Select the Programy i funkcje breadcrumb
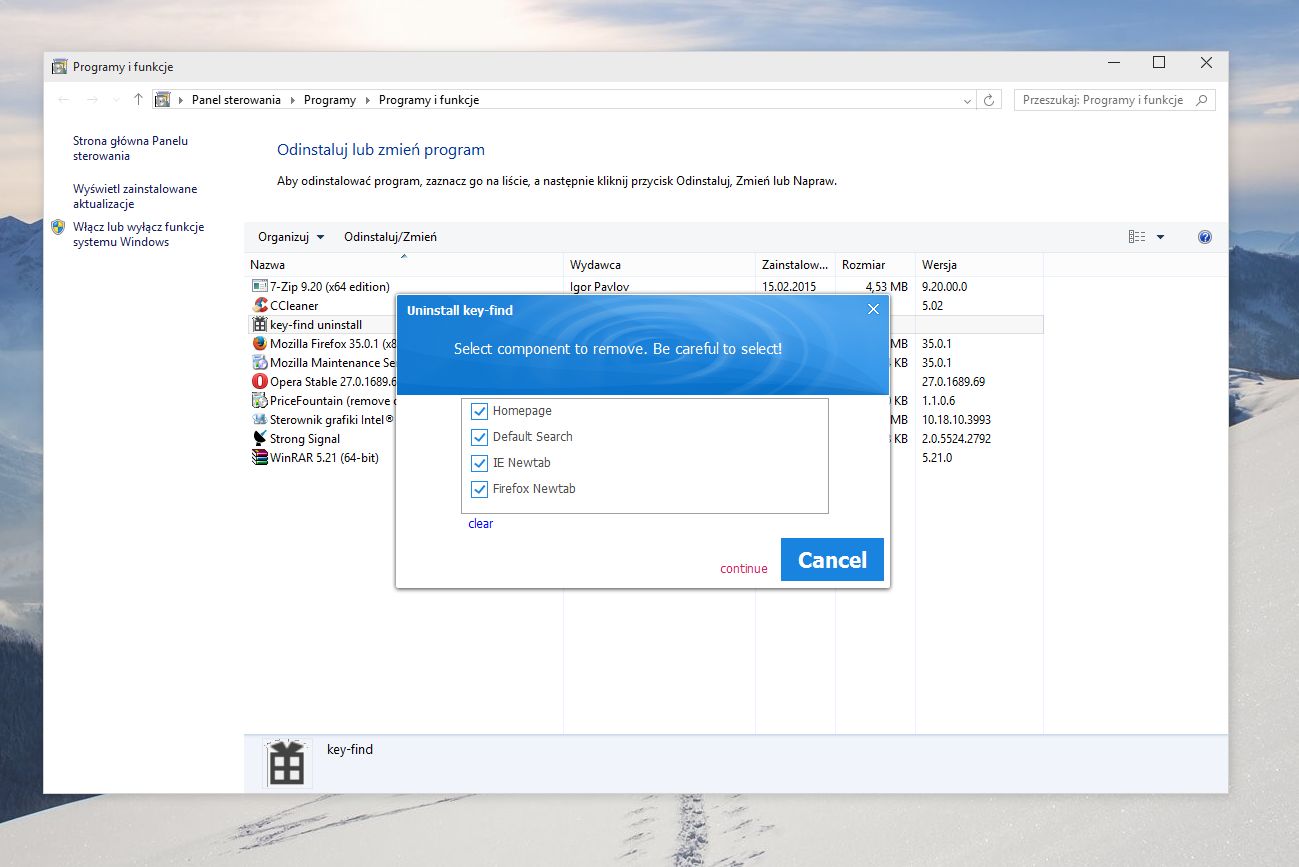 [x=429, y=100]
